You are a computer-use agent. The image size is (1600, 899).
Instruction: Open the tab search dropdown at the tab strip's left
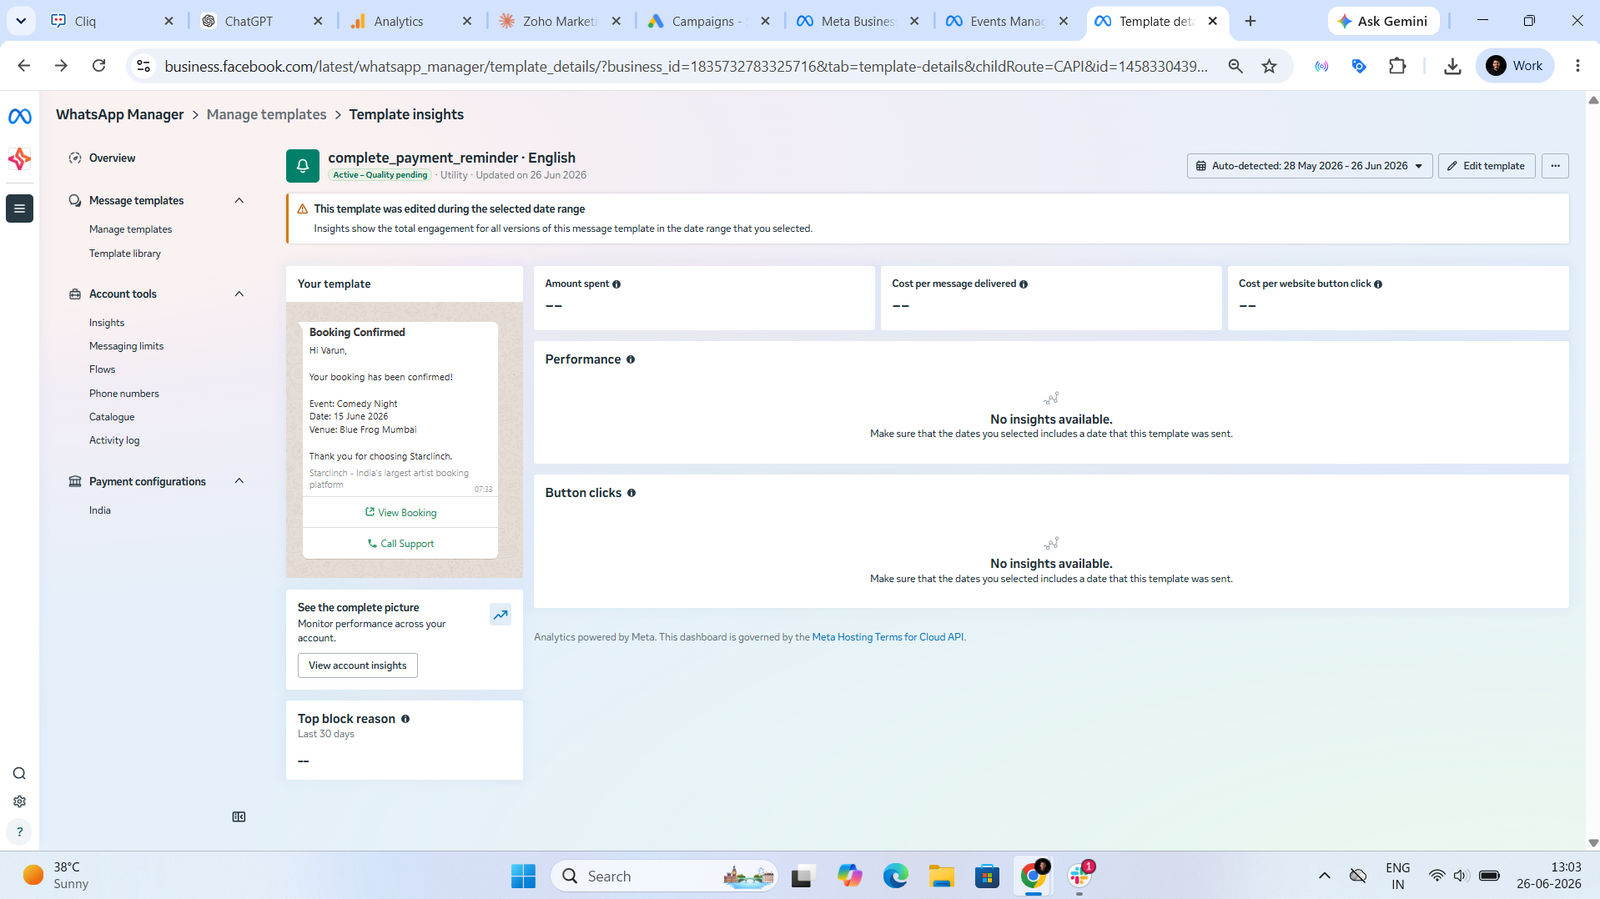pos(20,21)
